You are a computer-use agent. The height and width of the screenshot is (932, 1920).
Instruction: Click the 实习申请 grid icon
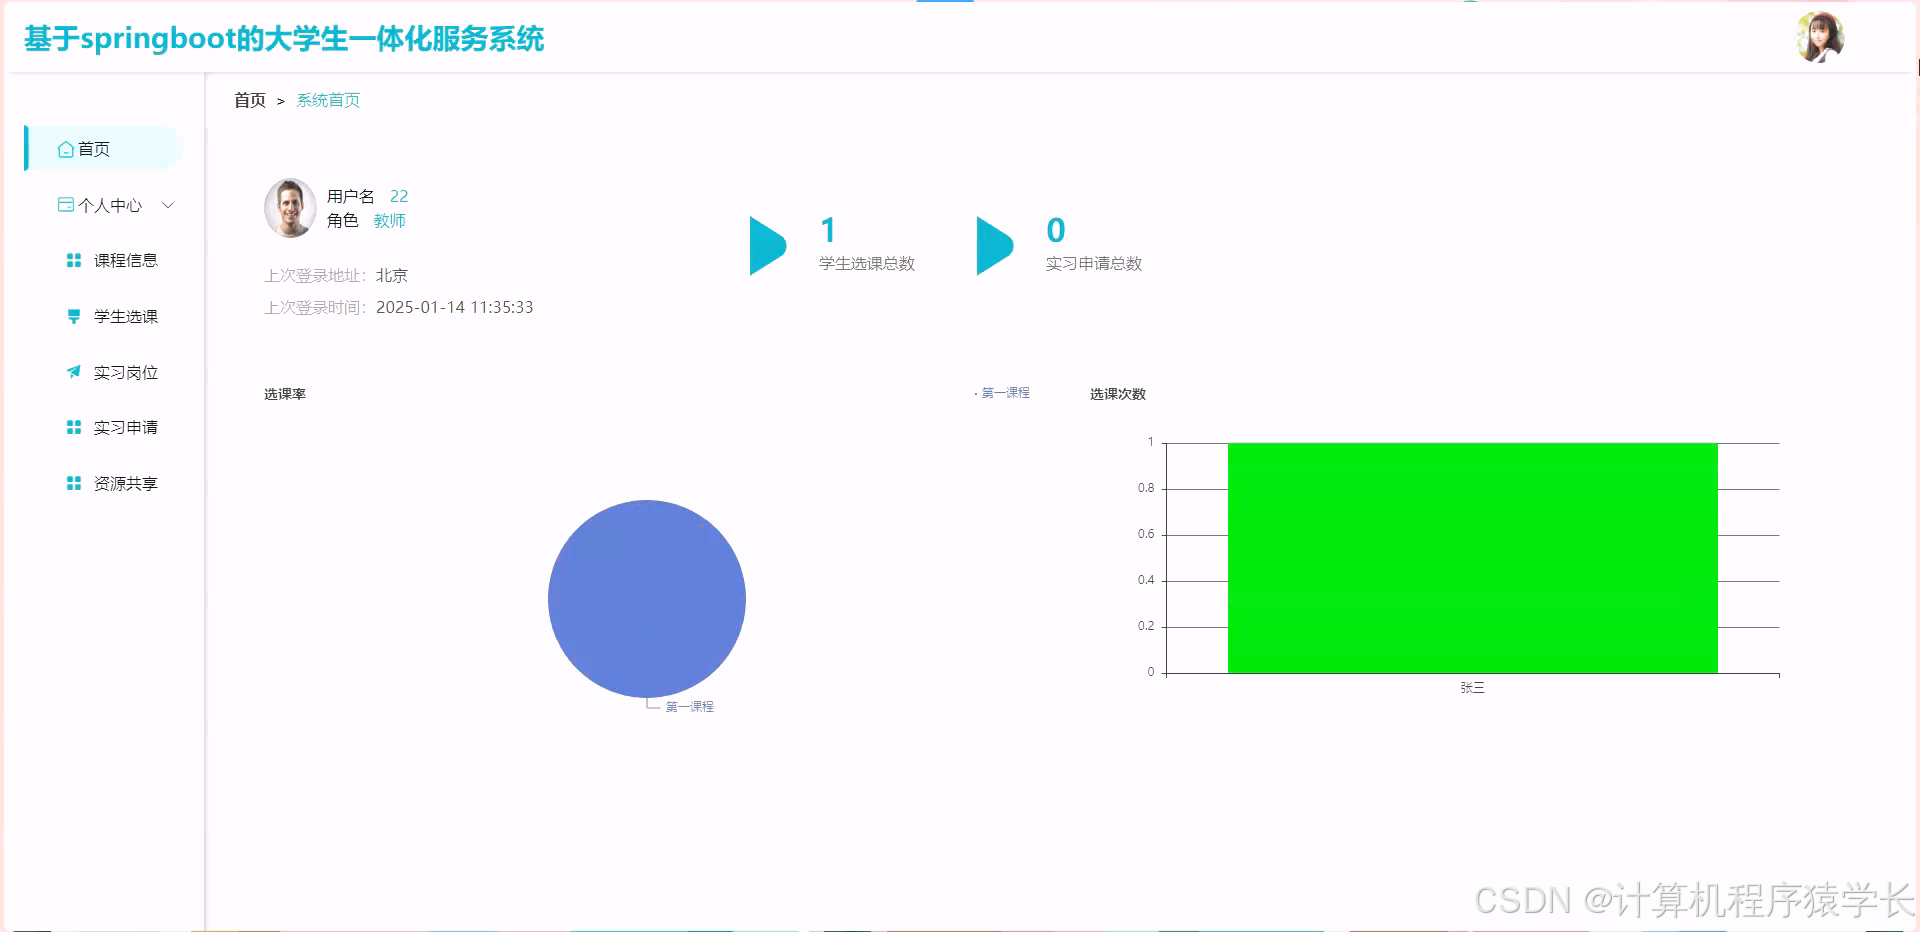pyautogui.click(x=72, y=427)
